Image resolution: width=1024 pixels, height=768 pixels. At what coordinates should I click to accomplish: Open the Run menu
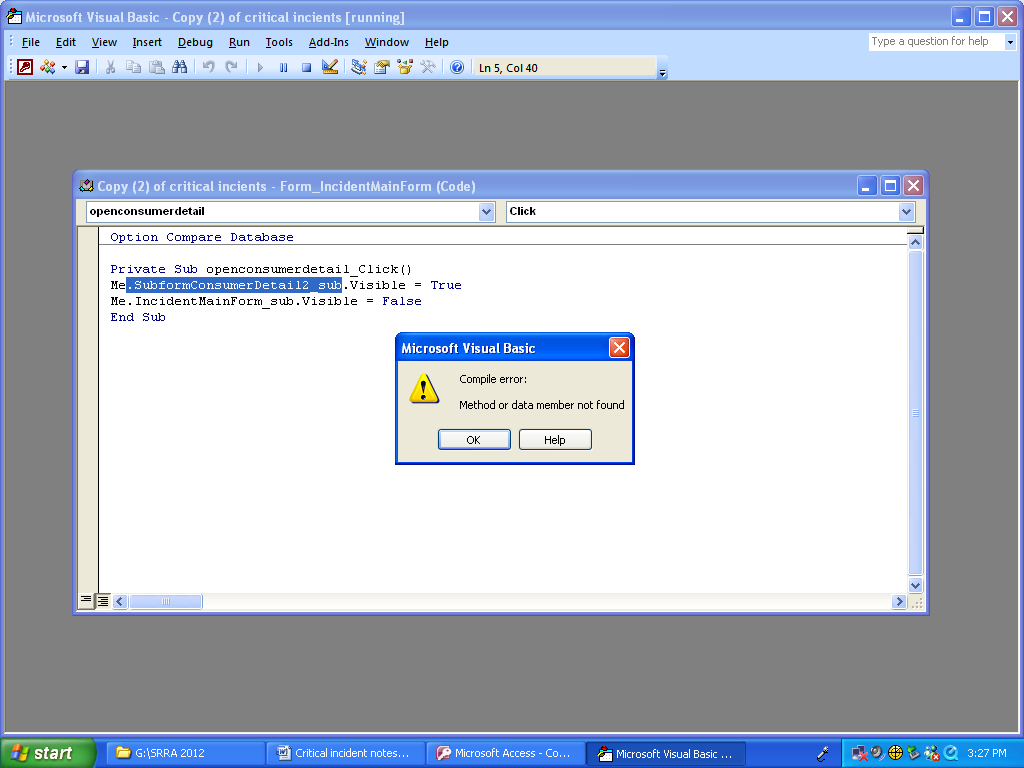239,42
